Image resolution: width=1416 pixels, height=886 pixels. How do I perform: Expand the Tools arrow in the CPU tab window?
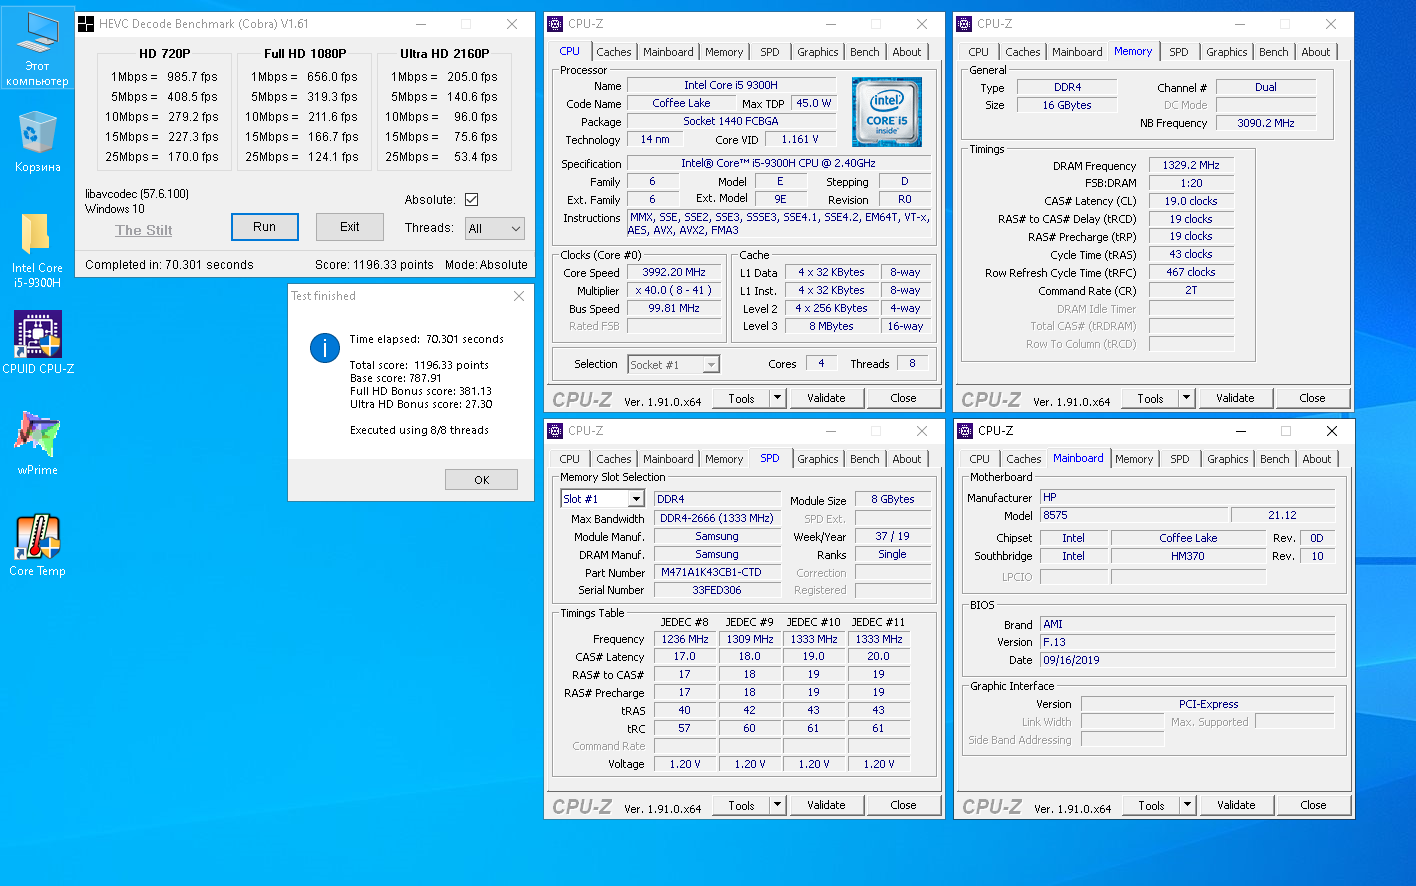click(x=777, y=398)
